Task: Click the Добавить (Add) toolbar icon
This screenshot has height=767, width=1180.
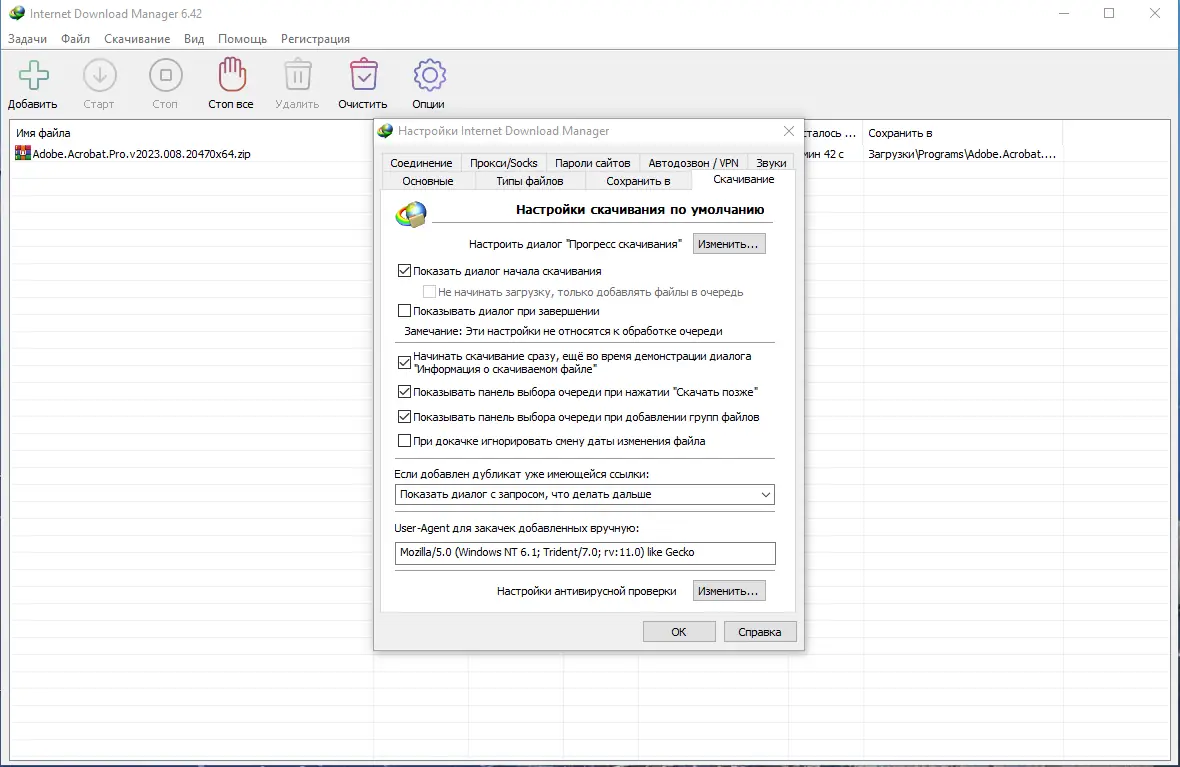Action: (33, 75)
